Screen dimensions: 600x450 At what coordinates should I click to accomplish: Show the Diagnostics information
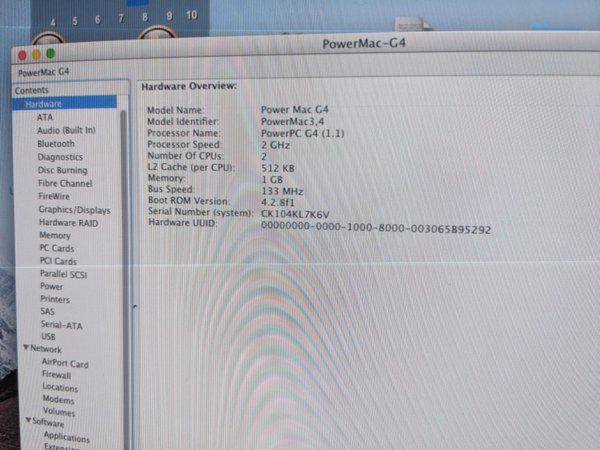coord(60,157)
